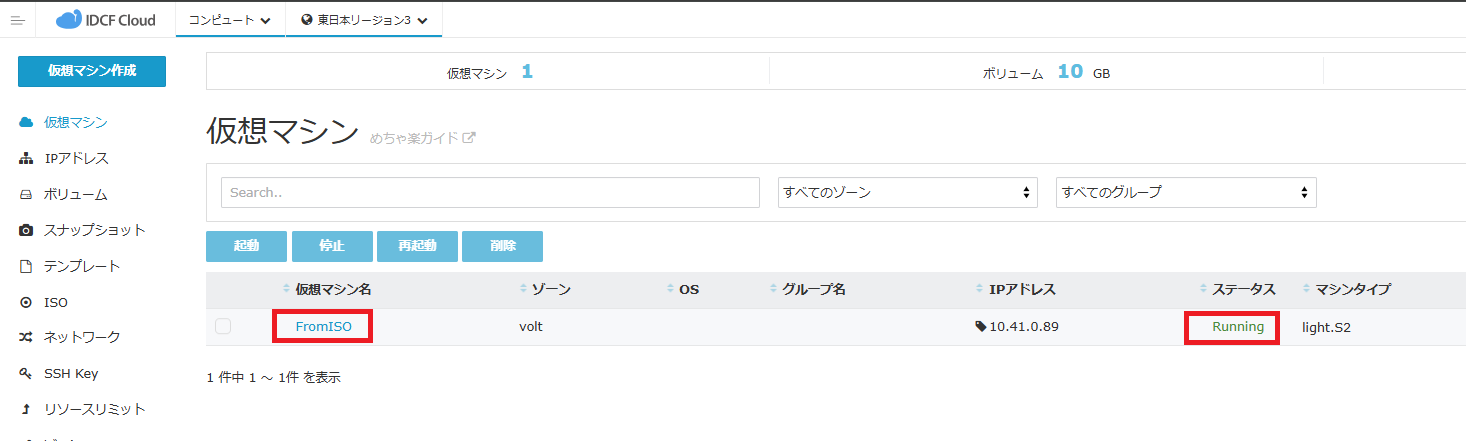Open テンプレート in the sidebar
This screenshot has width=1466, height=441.
tap(81, 266)
